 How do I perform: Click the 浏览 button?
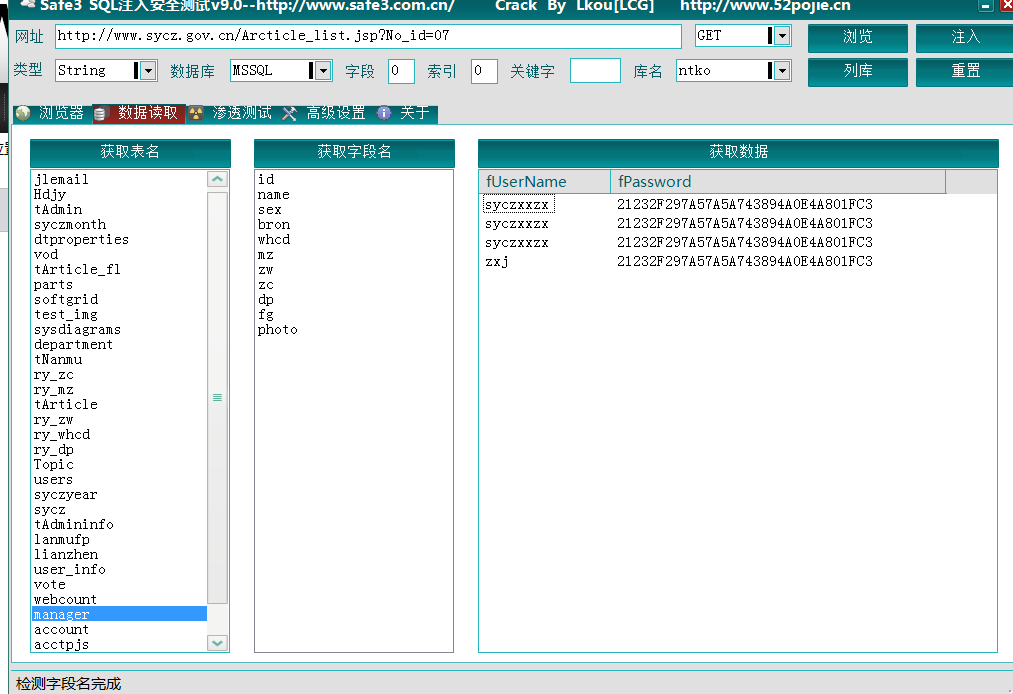click(857, 37)
